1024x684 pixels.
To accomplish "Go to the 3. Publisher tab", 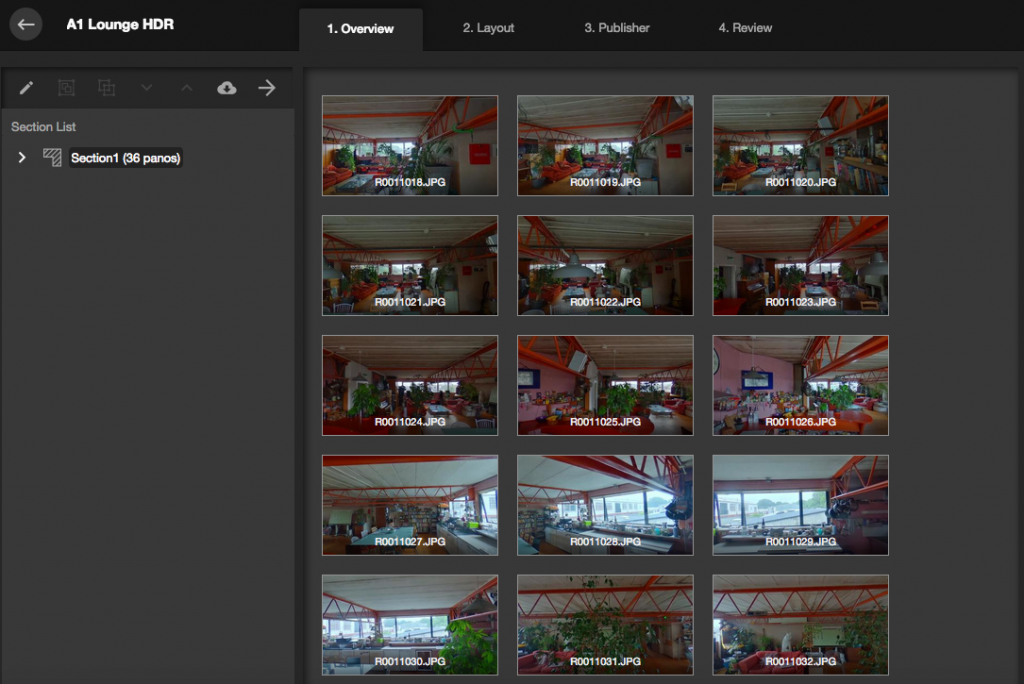I will click(x=617, y=28).
